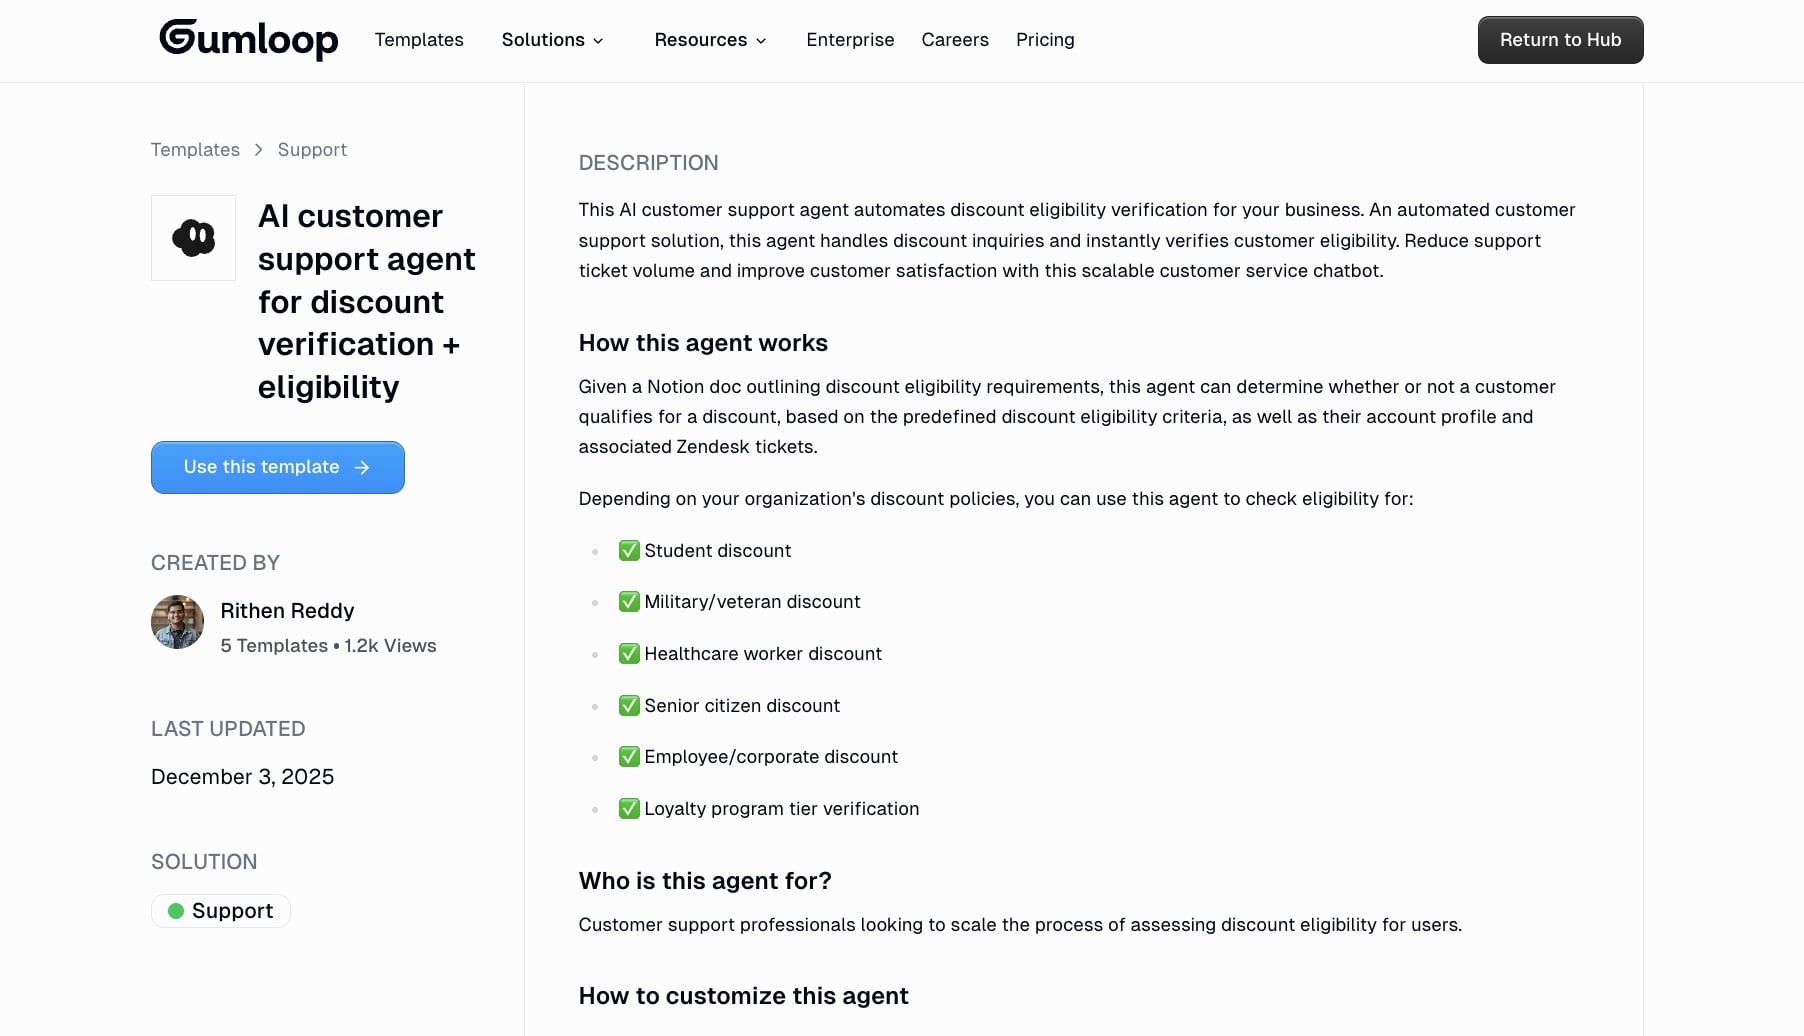Expand the breadcrumb chevron after Templates
1804x1036 pixels.
tap(258, 149)
